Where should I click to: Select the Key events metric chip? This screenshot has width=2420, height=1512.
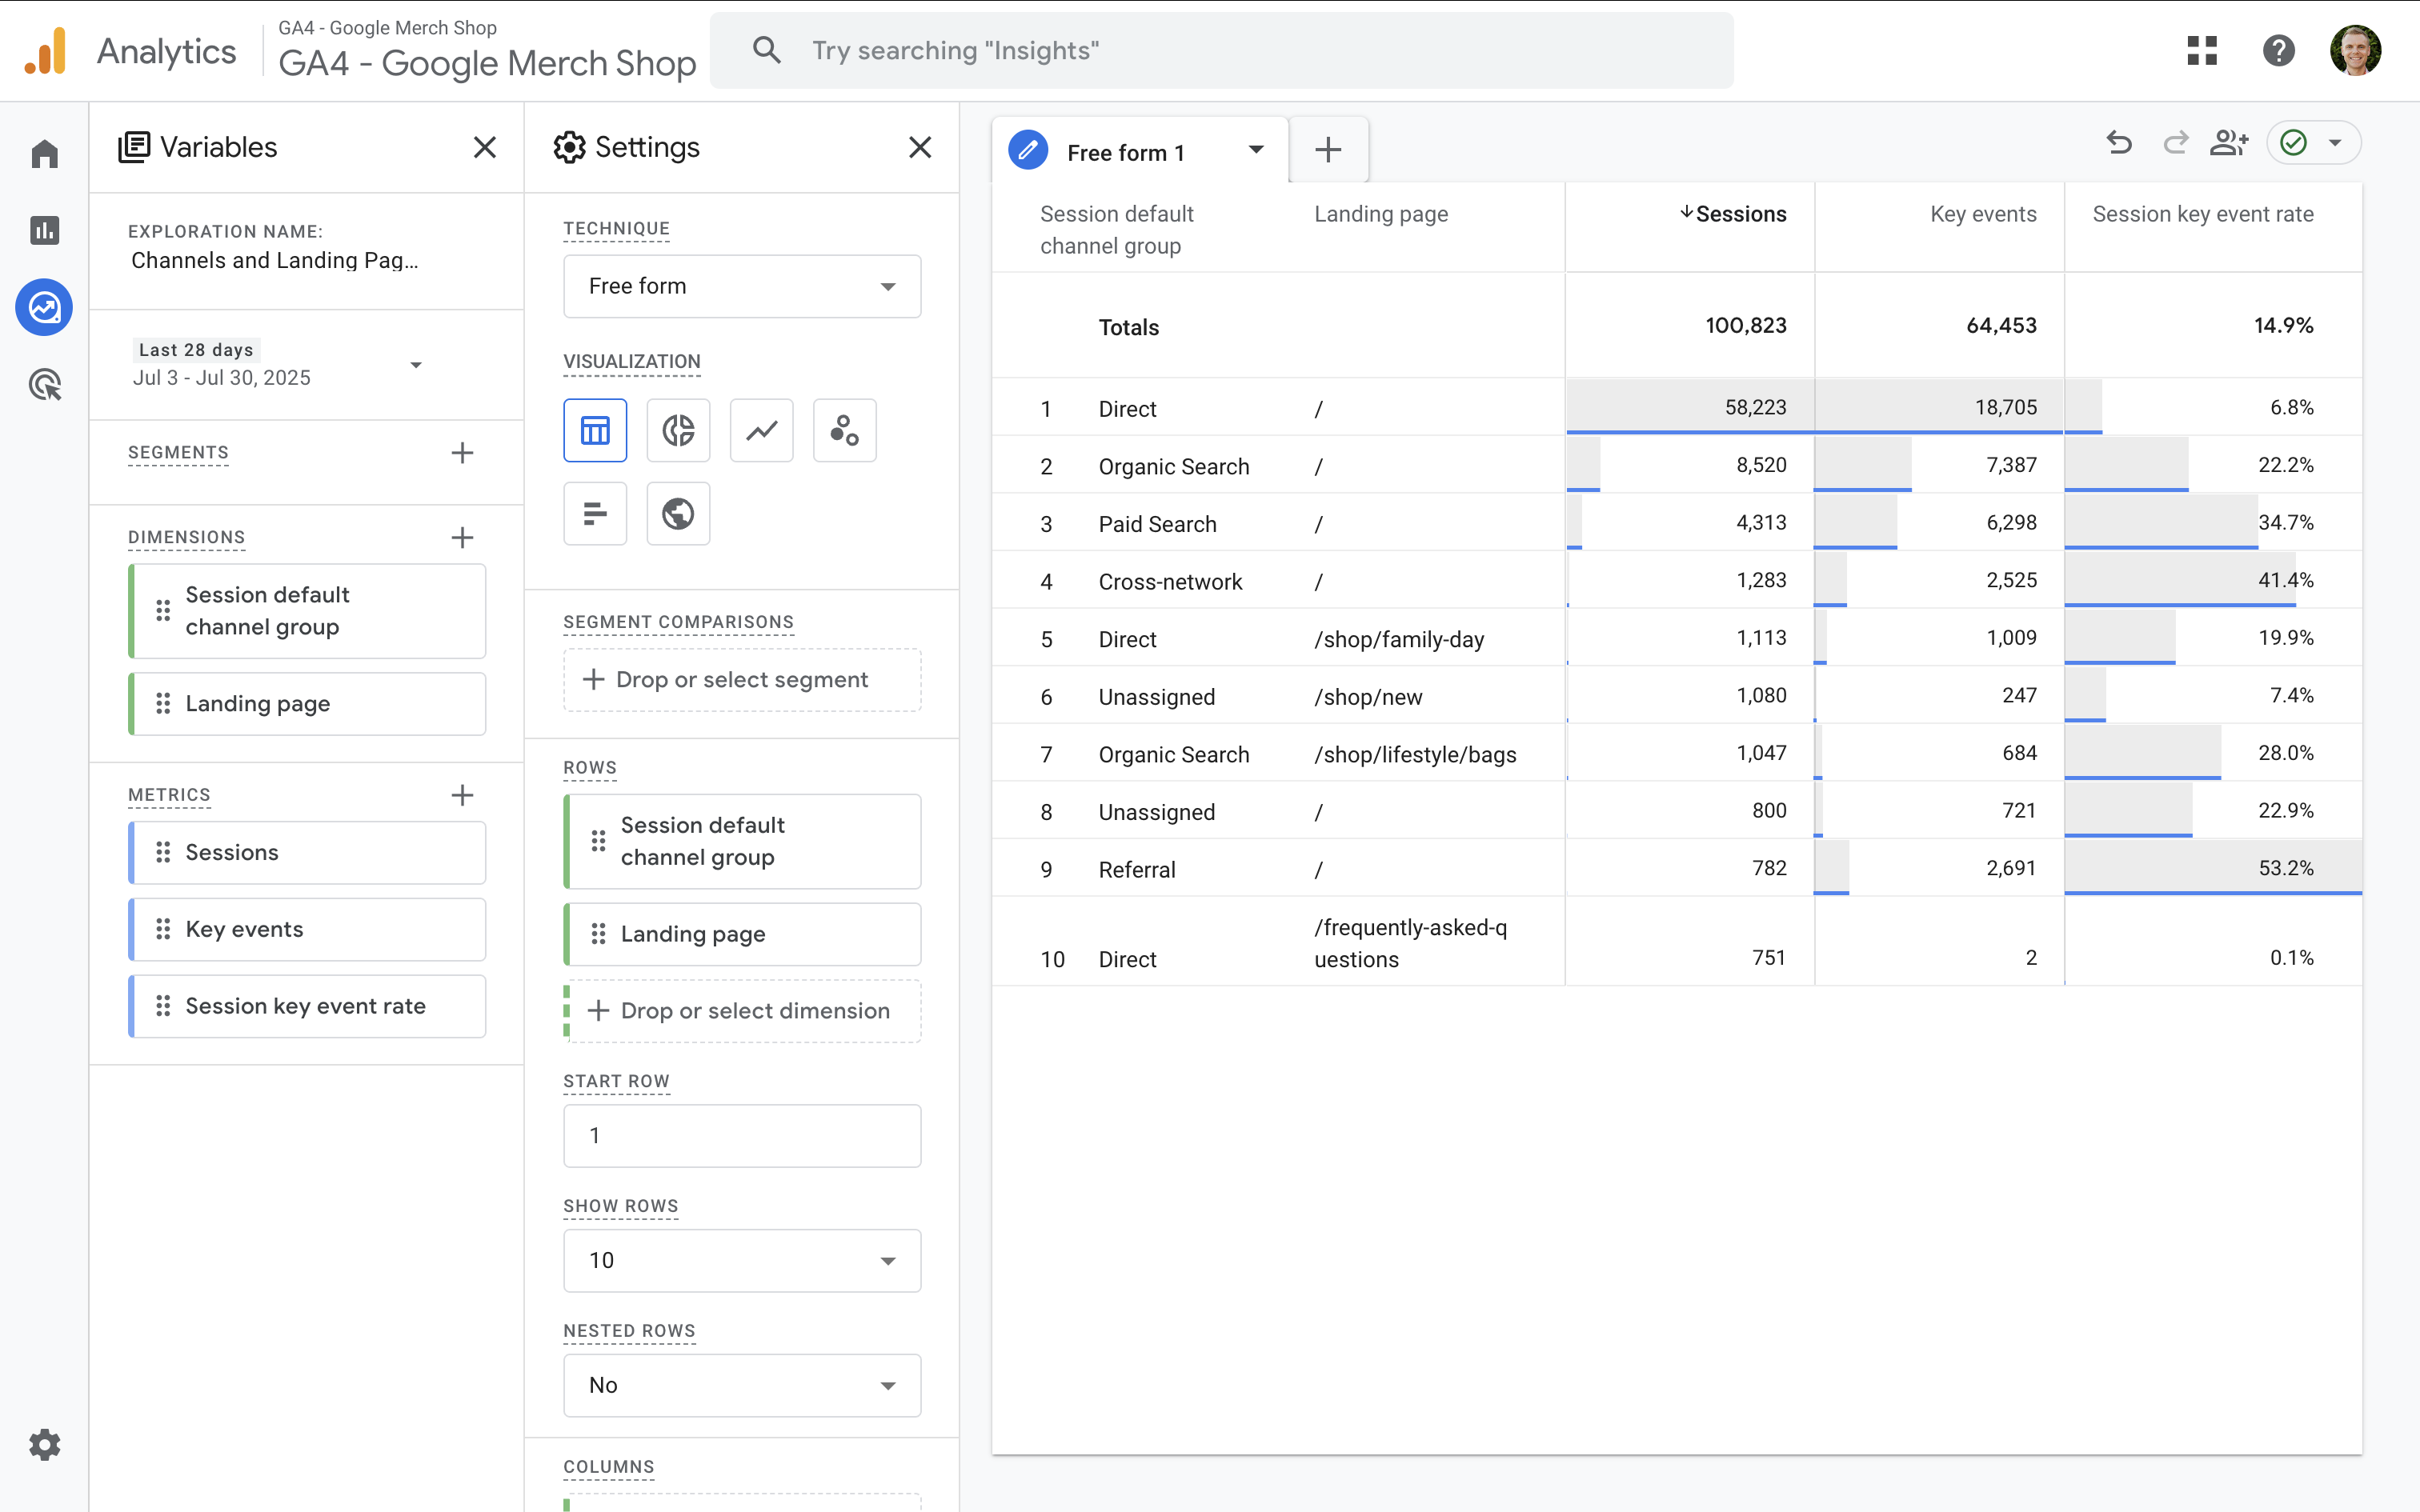(x=307, y=929)
